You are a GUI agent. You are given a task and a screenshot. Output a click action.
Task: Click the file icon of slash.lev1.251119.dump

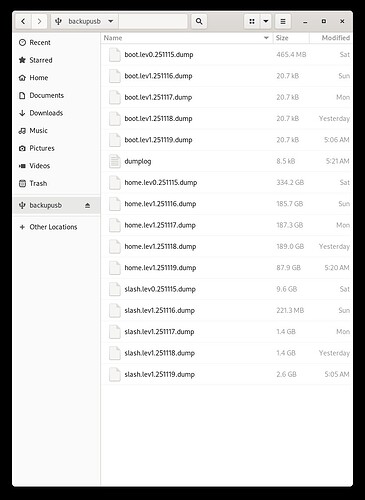(x=115, y=375)
